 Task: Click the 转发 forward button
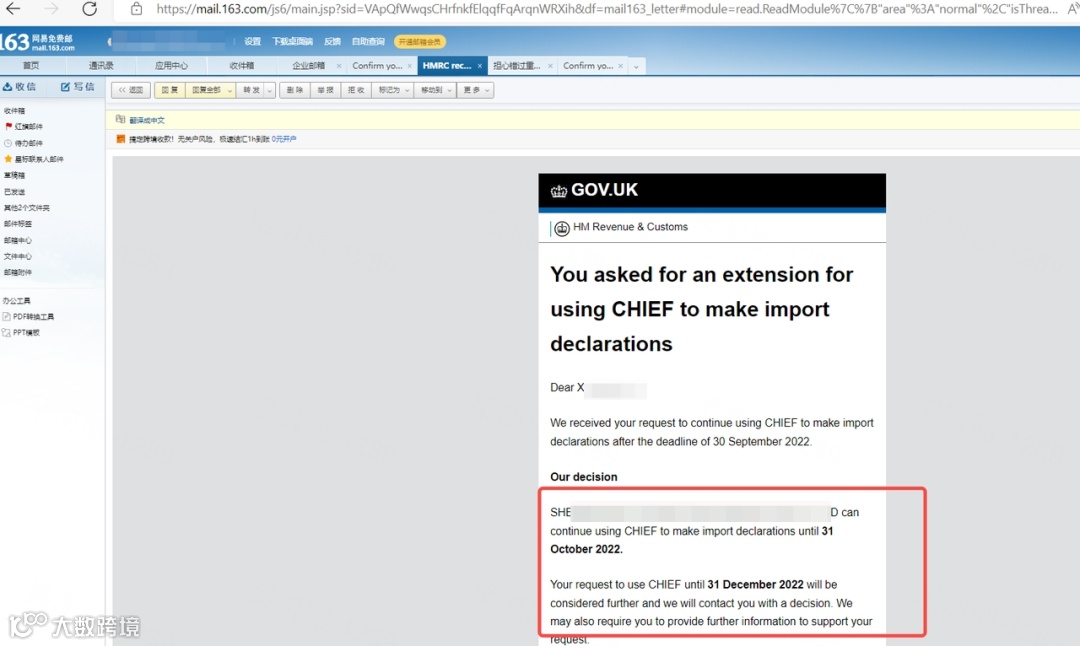(x=251, y=90)
